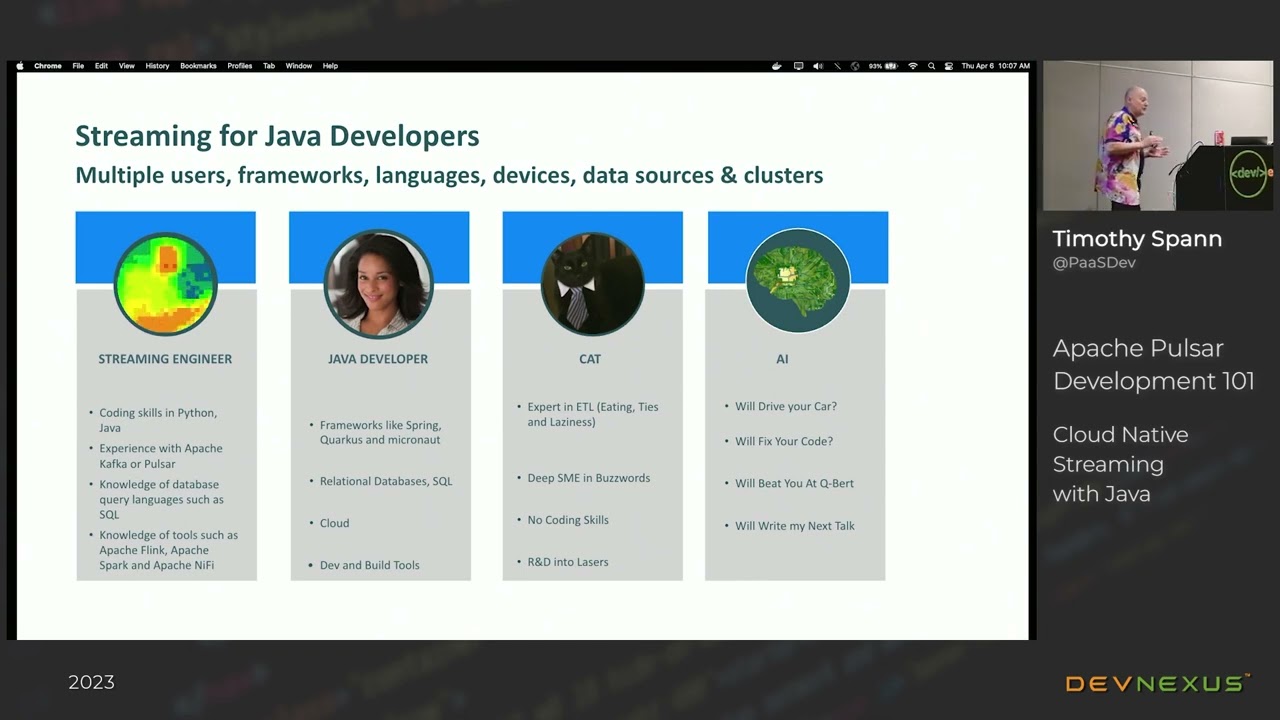Viewport: 1280px width, 720px height.
Task: Click the 2023 year label
Action: click(x=91, y=683)
